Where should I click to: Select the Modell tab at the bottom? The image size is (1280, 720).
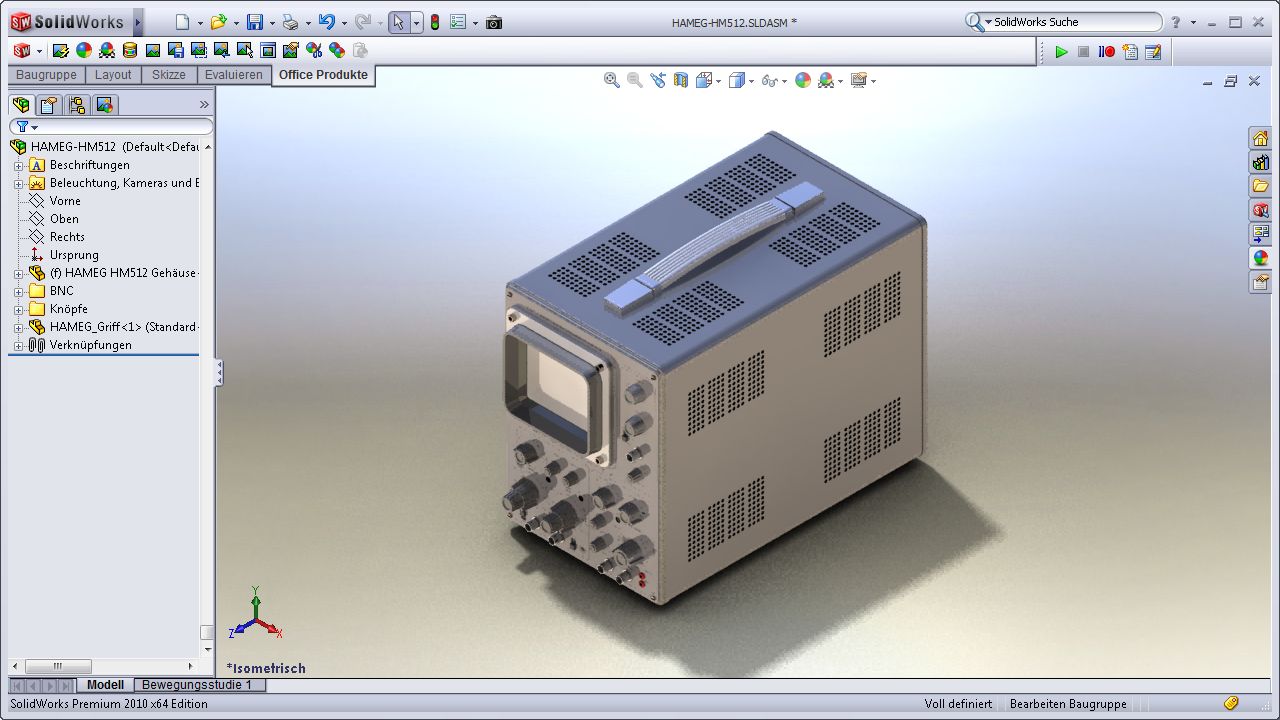coord(105,685)
